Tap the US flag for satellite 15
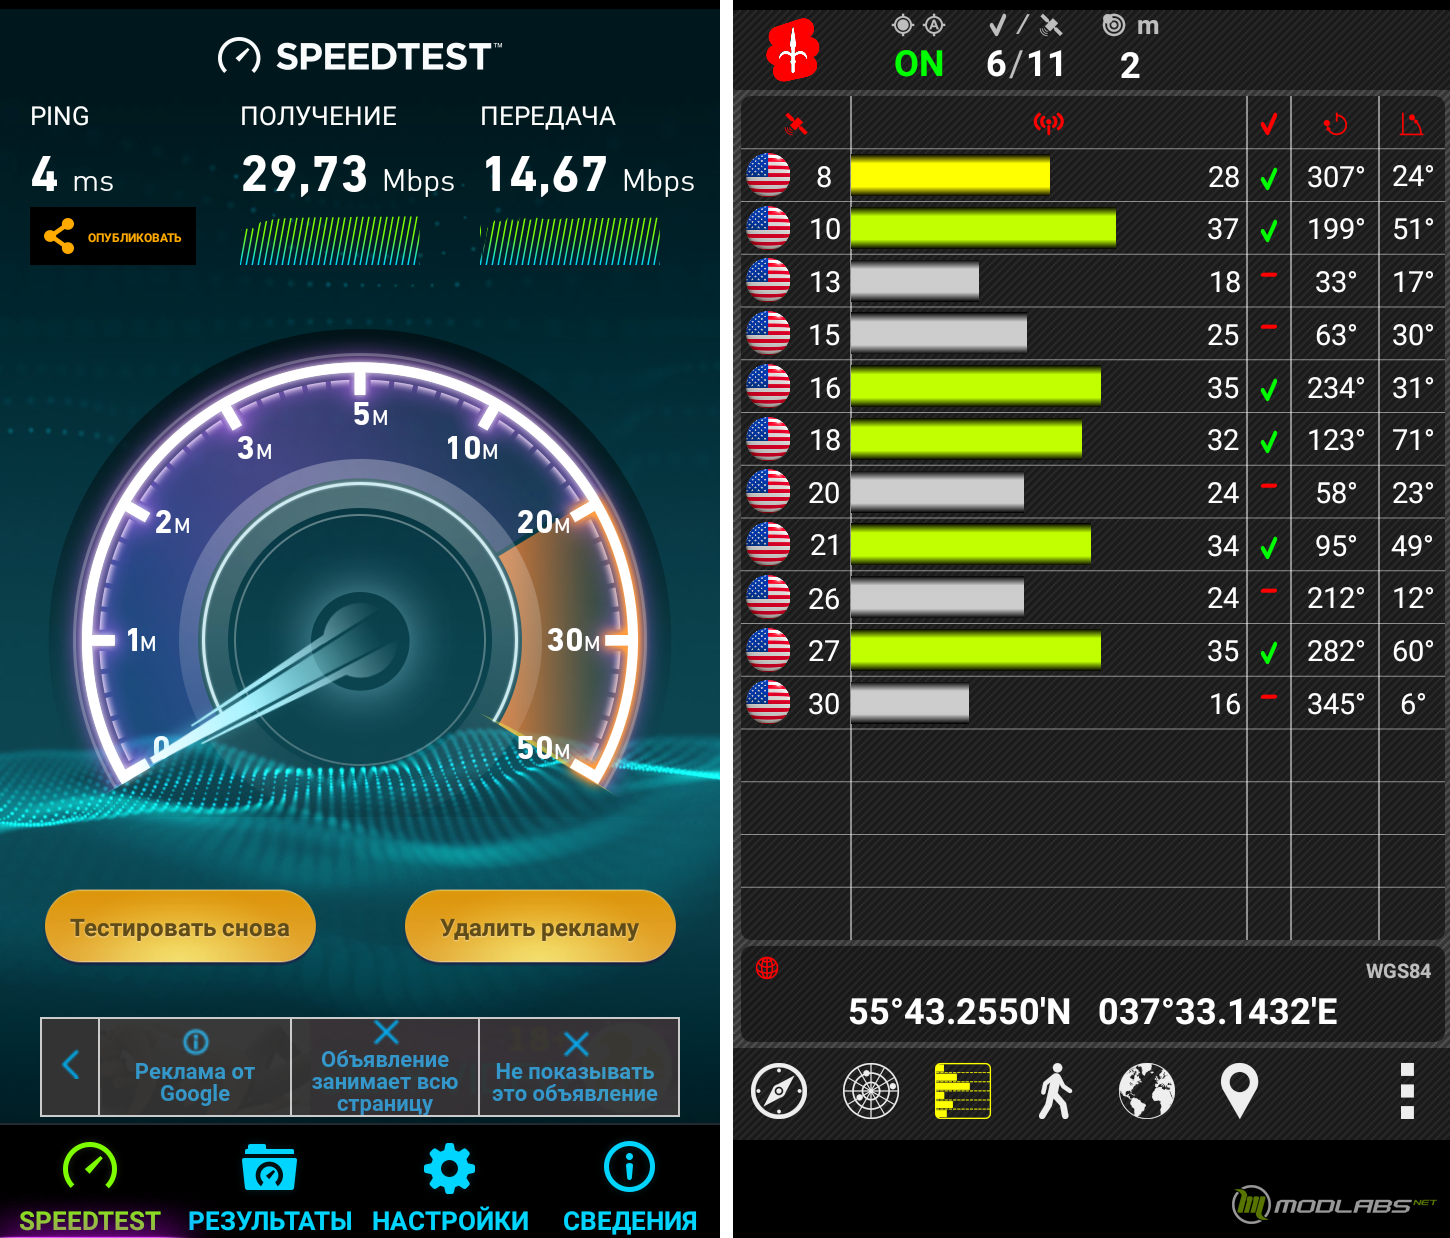The image size is (1450, 1238). click(768, 333)
